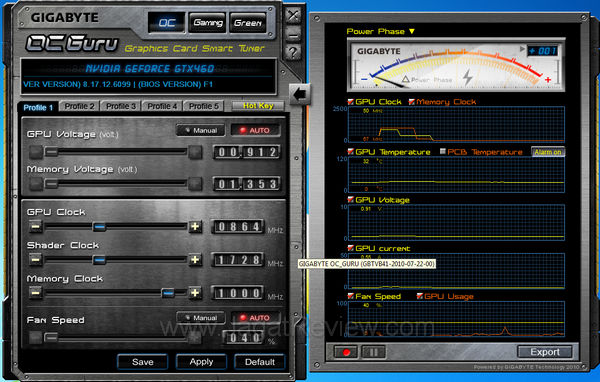The image size is (600, 382).
Task: Start recording with the red dot button
Action: (346, 352)
